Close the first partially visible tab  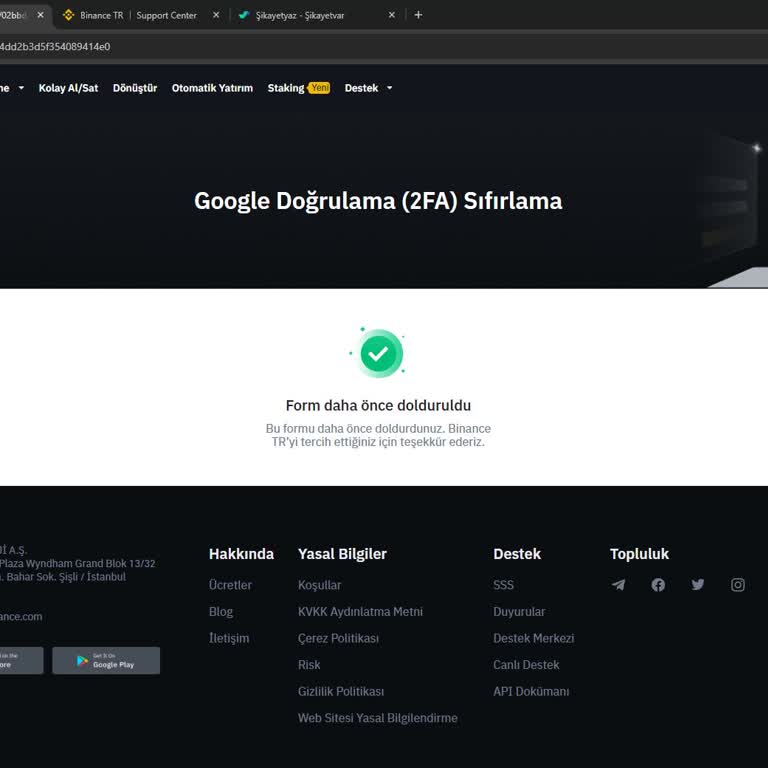(x=41, y=15)
